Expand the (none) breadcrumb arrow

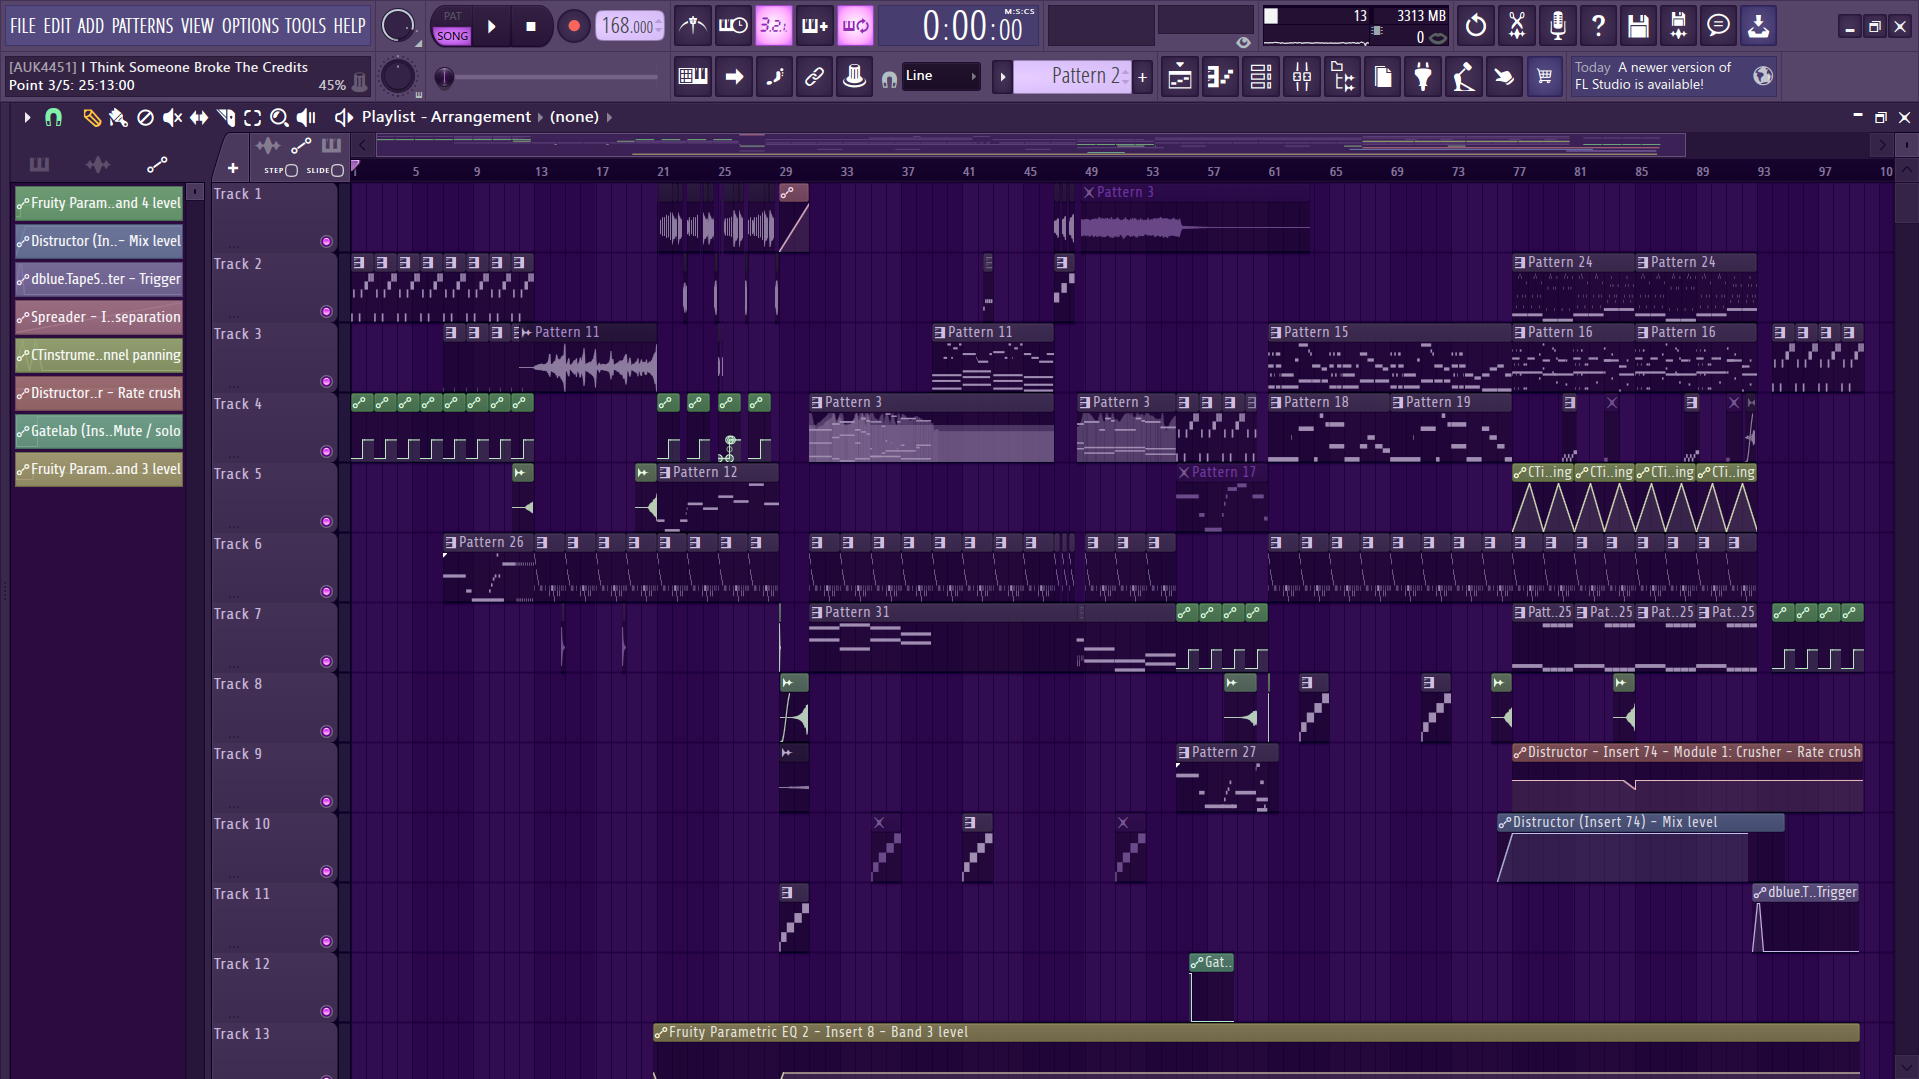click(x=609, y=117)
